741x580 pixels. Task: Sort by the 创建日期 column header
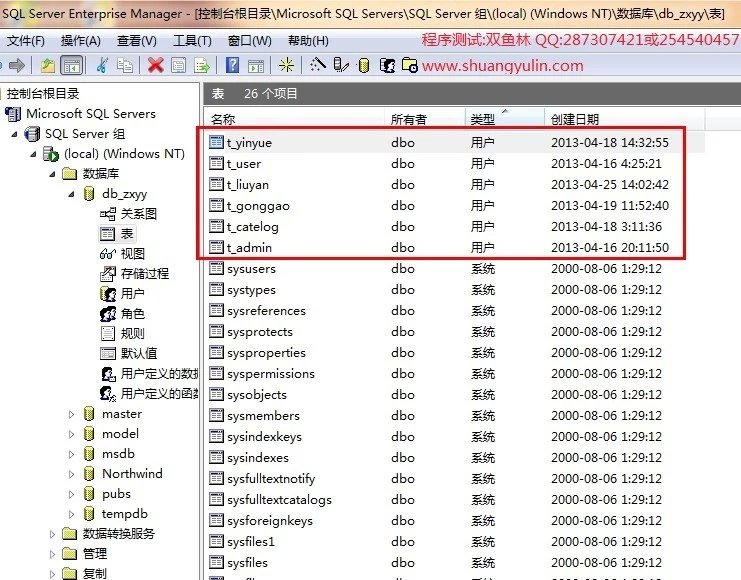pyautogui.click(x=625, y=119)
